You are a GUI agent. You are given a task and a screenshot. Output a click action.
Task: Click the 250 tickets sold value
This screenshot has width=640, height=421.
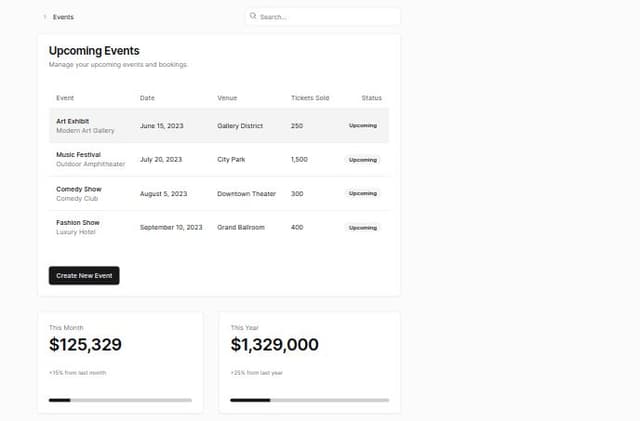tap(297, 126)
